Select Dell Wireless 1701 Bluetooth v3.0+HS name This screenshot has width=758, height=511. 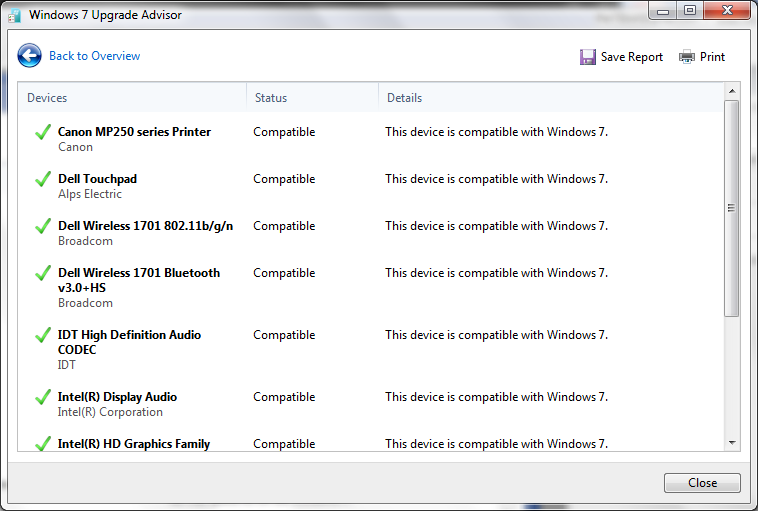[138, 280]
